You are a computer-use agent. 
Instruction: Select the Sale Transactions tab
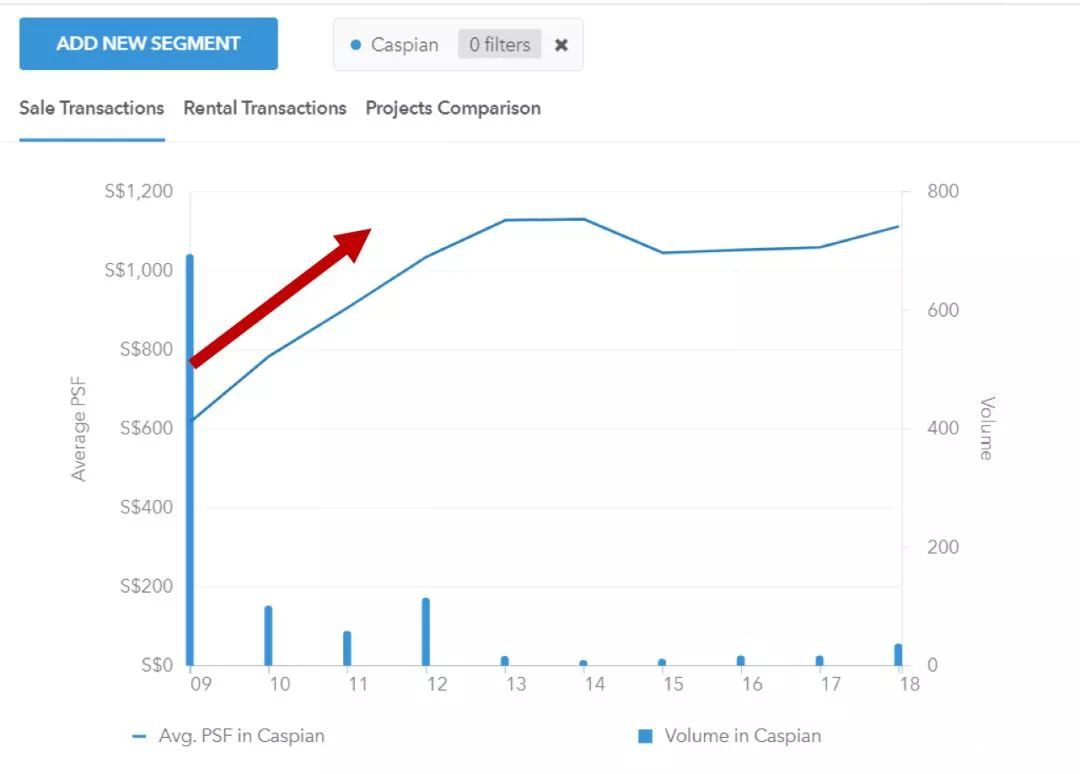[x=91, y=108]
